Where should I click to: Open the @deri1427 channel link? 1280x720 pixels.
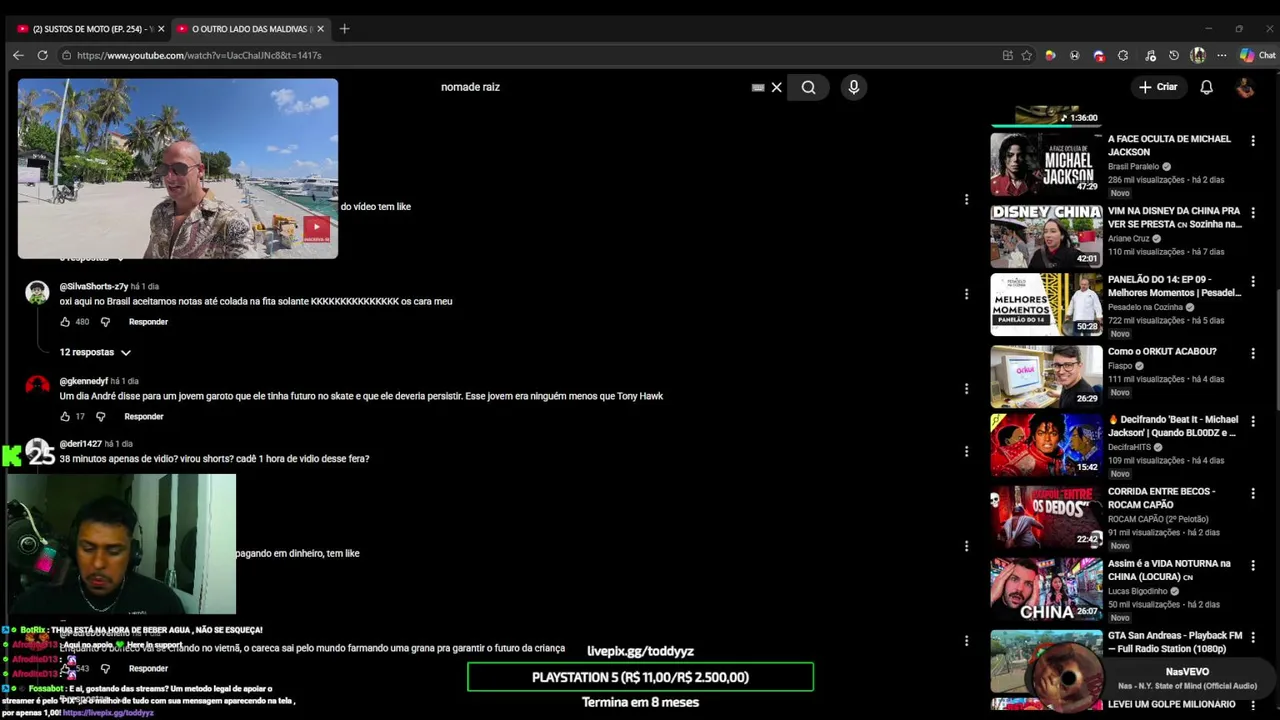(80, 443)
